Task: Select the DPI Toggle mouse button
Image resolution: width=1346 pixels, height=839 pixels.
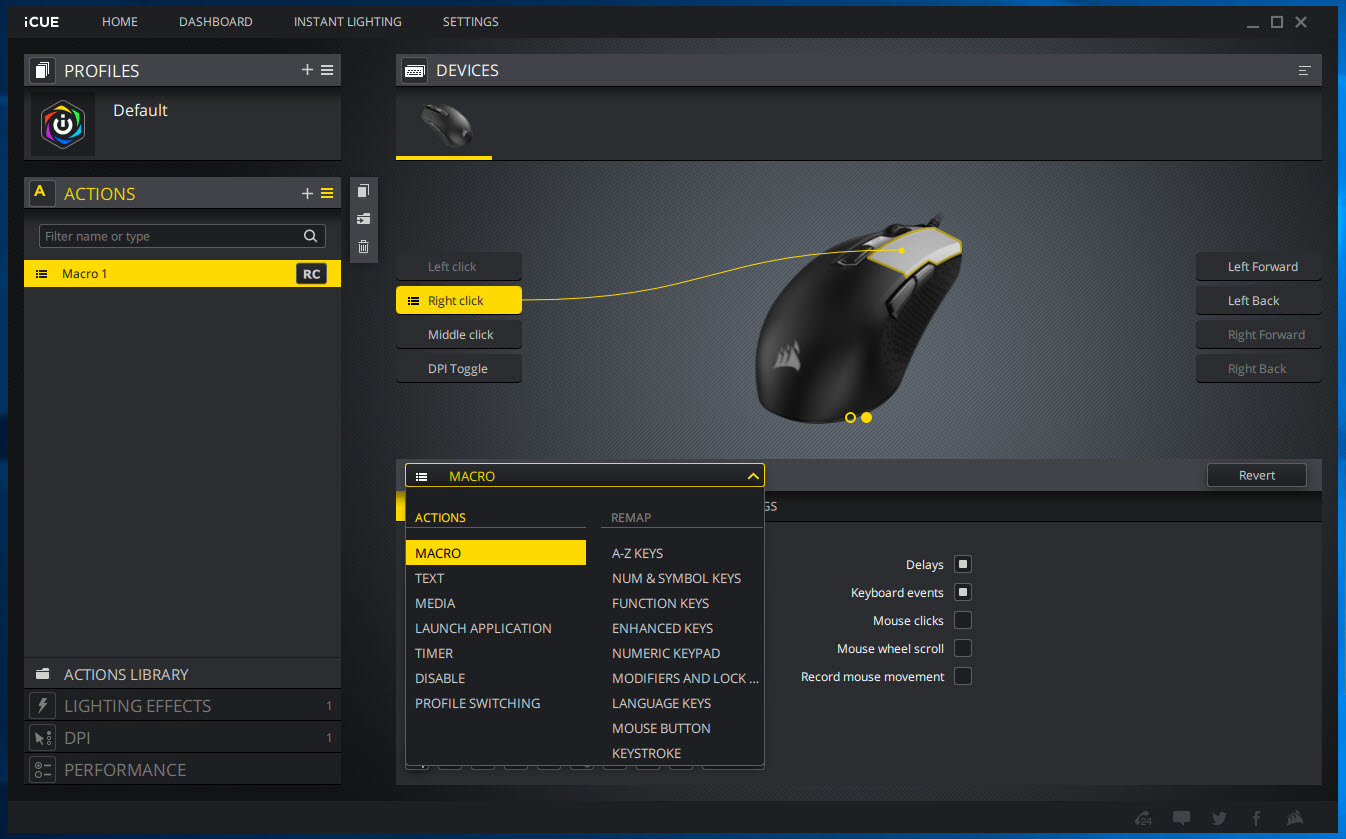Action: click(x=459, y=368)
